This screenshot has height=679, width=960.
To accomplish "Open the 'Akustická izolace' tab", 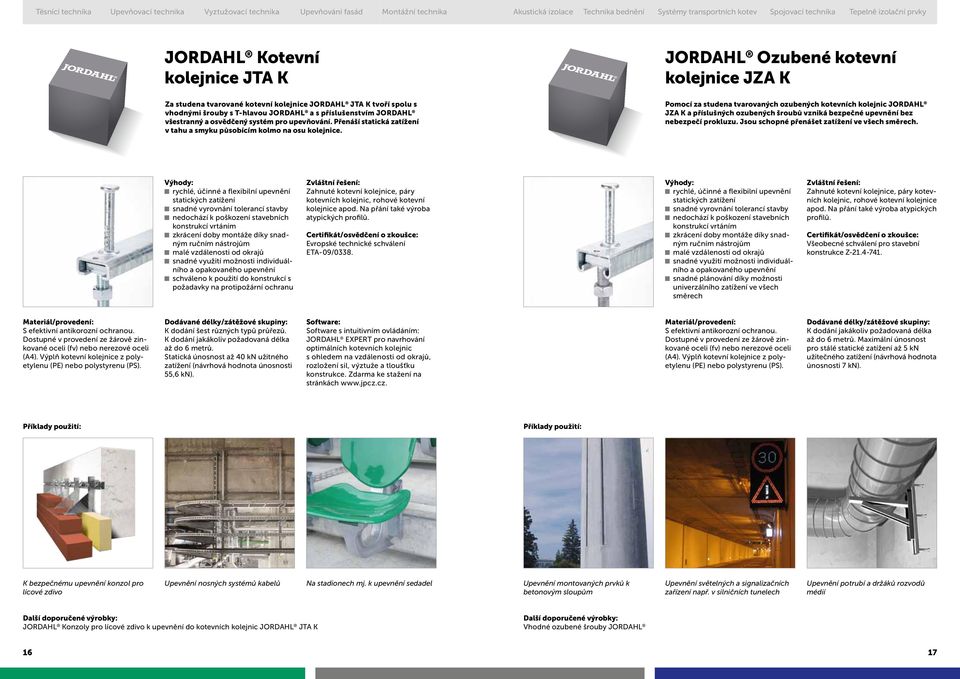I will pyautogui.click(x=543, y=12).
